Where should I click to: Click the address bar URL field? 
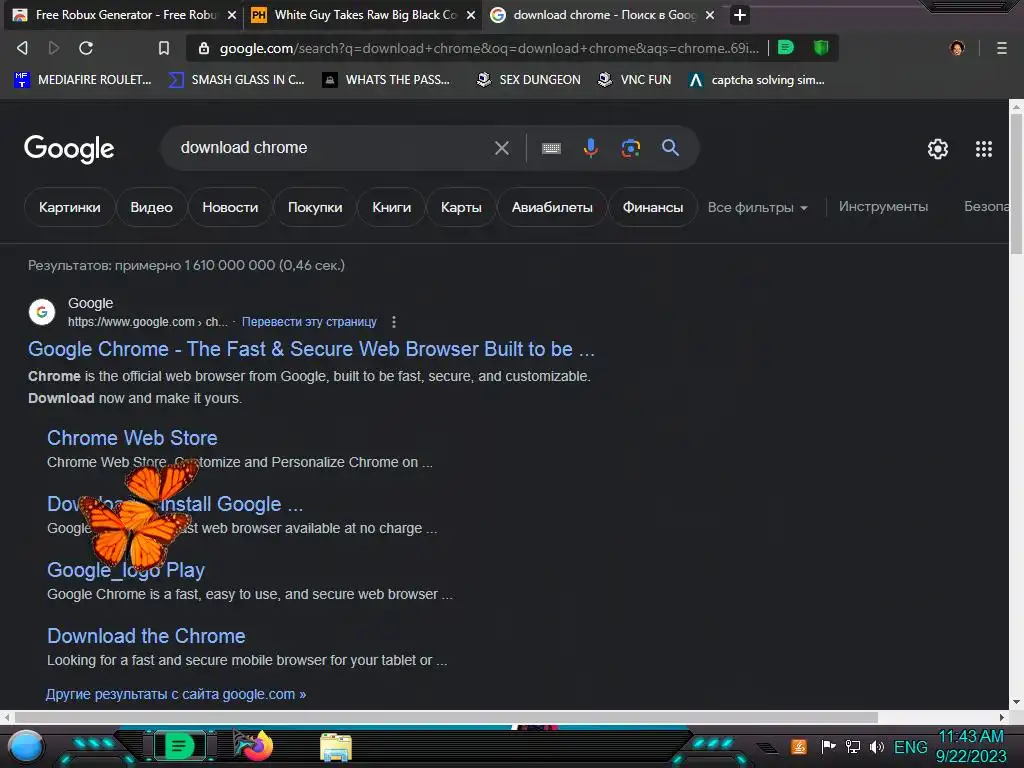[488, 48]
